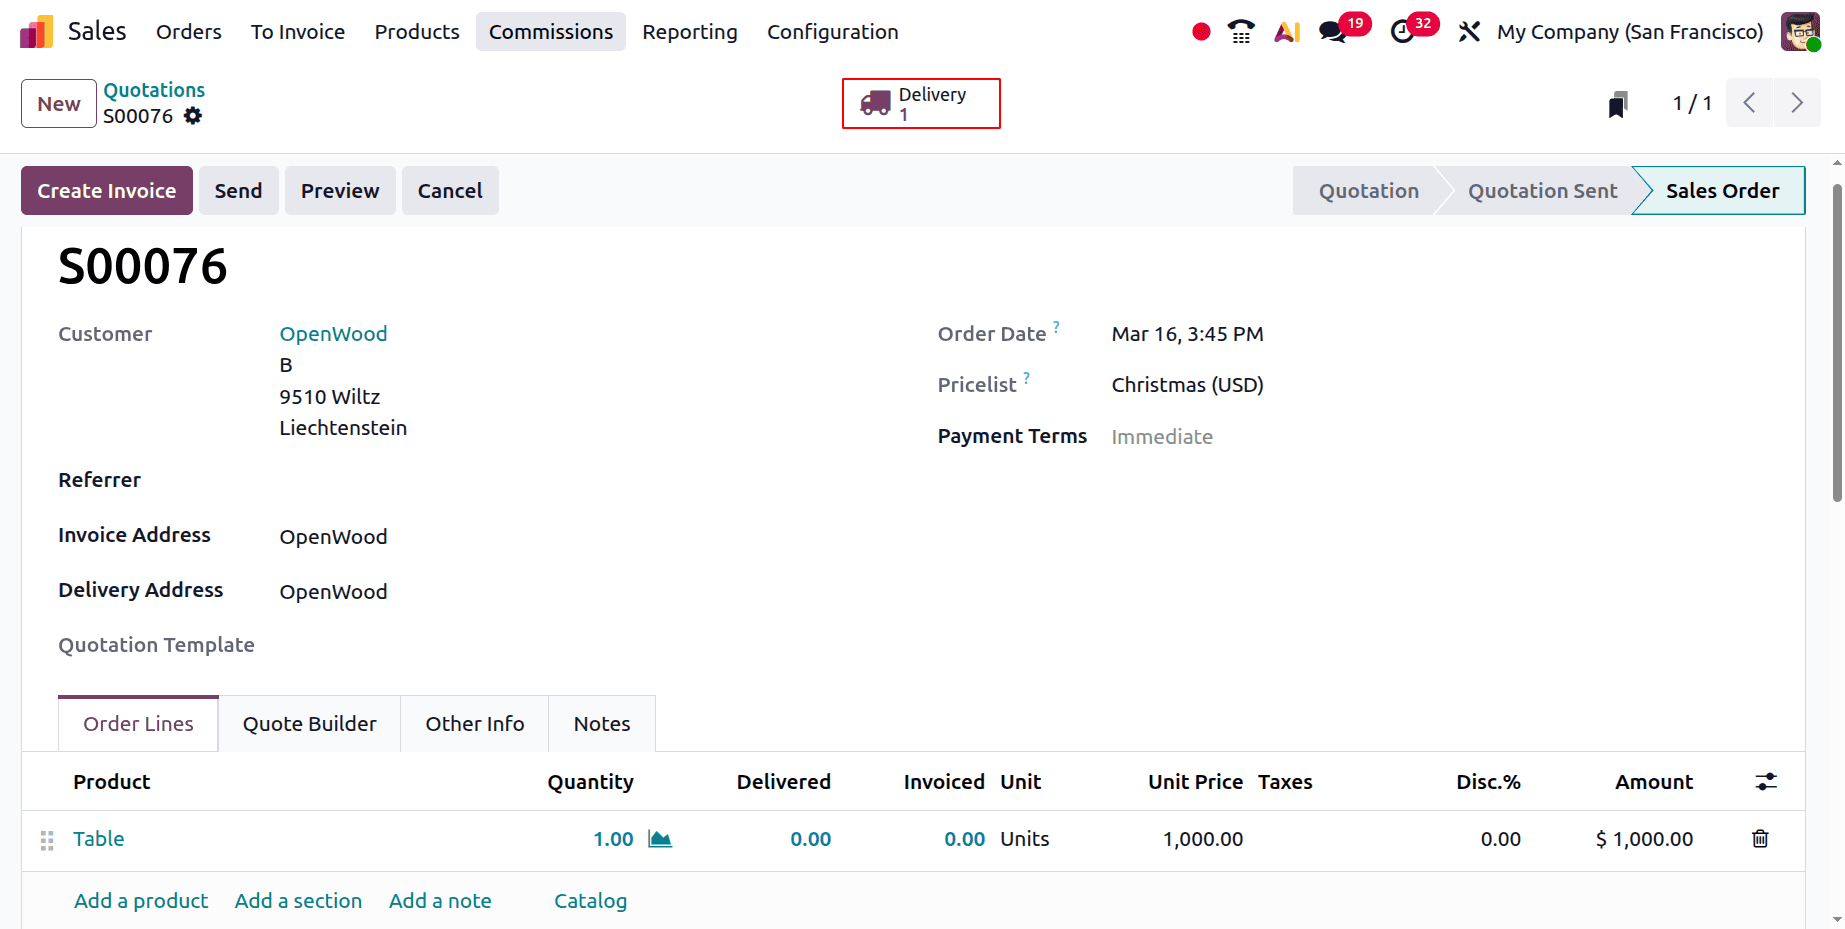Go to the previous record arrow
Screen dimensions: 1845x929
pos(1749,103)
